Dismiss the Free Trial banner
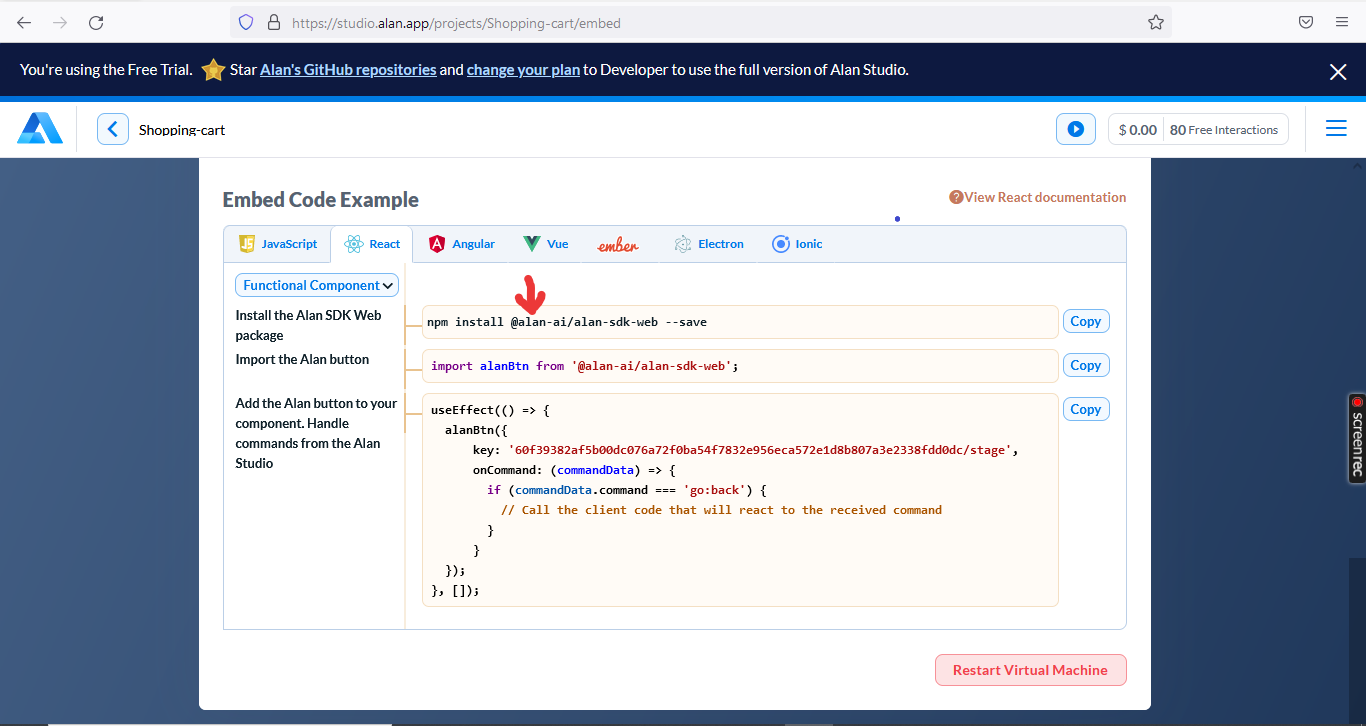Image resolution: width=1366 pixels, height=726 pixels. point(1338,71)
